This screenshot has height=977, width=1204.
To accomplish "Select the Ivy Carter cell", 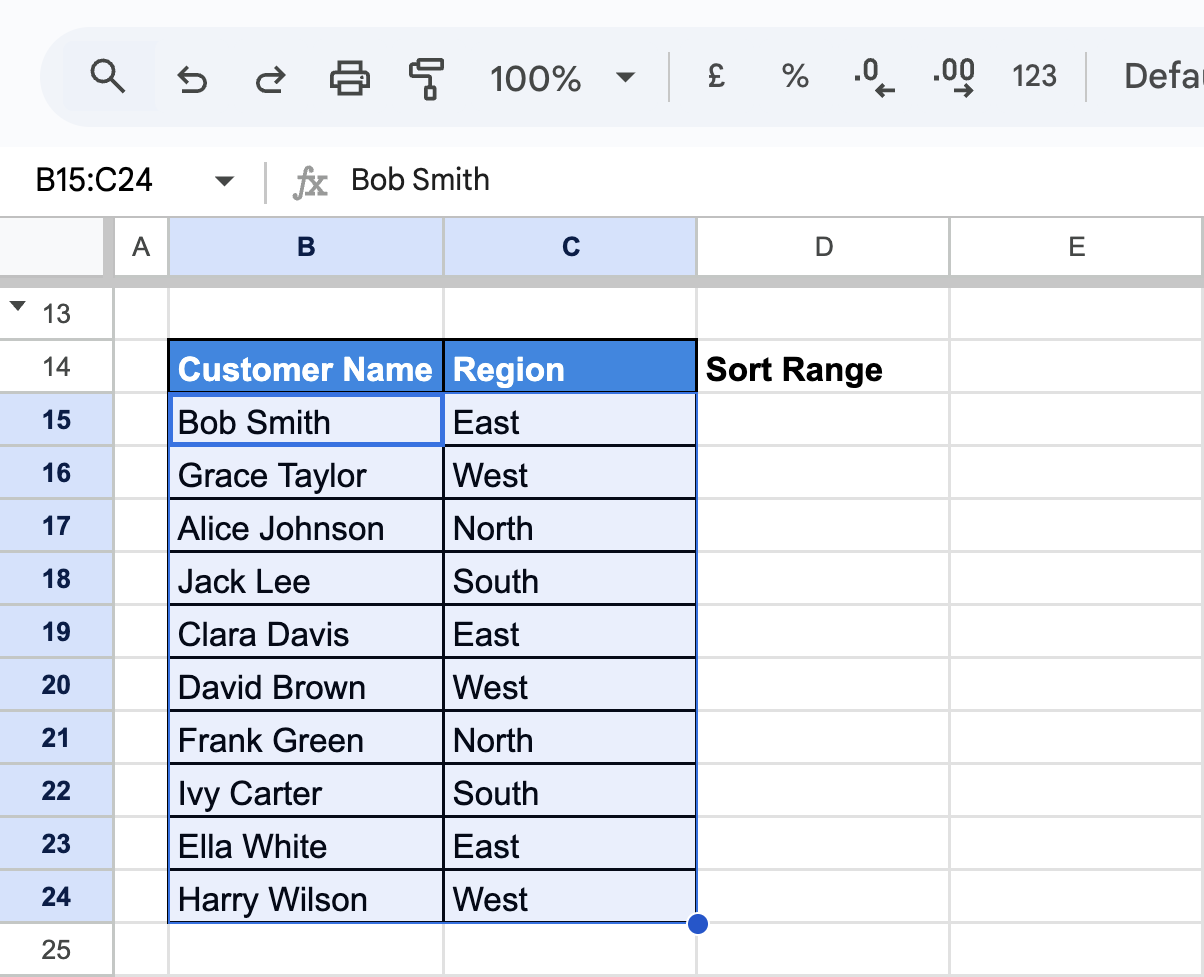I will coord(306,791).
